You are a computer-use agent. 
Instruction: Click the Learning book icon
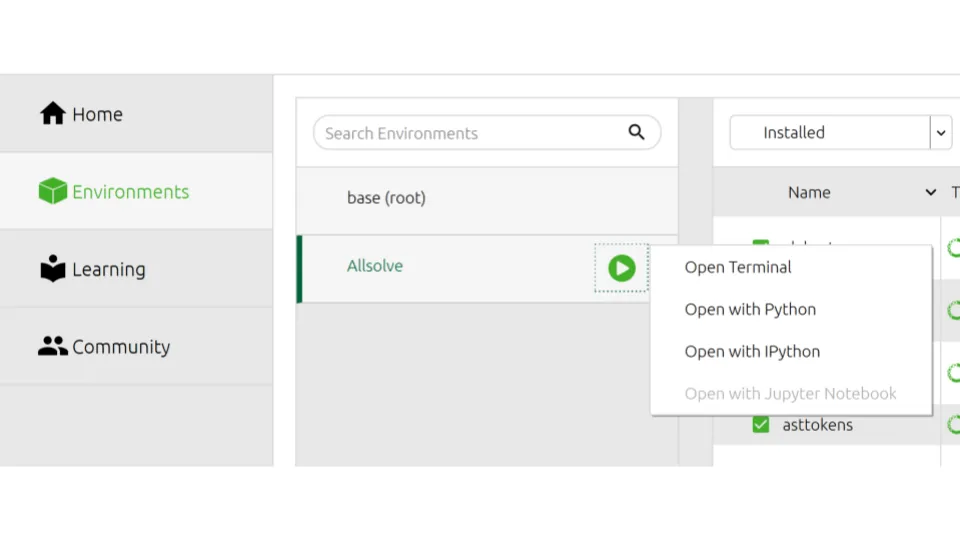[x=52, y=269]
